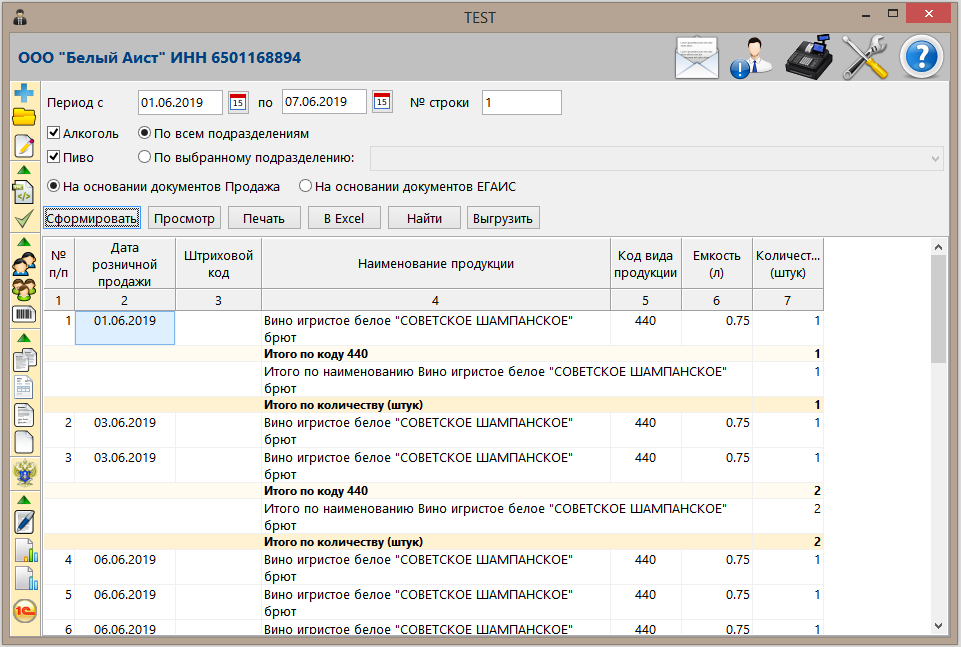
Task: Open the подразделение dropdown list
Action: [656, 158]
